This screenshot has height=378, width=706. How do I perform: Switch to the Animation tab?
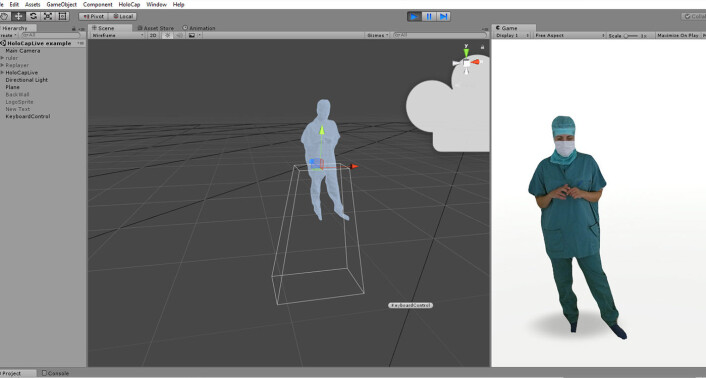(199, 28)
